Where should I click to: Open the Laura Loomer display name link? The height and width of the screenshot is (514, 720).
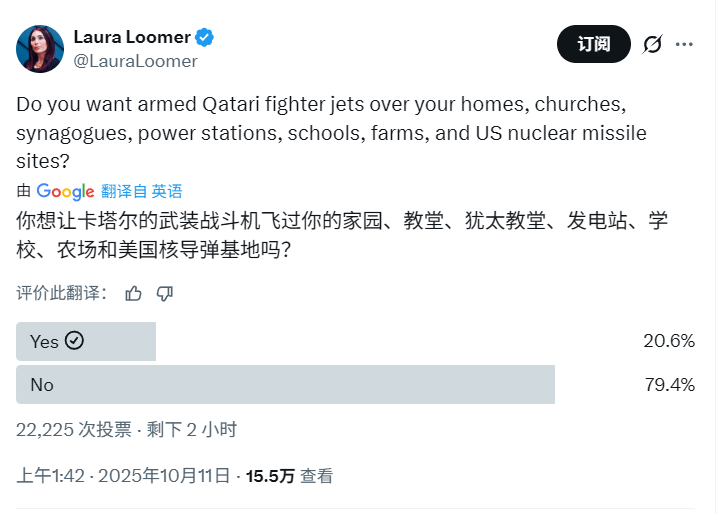pos(131,37)
